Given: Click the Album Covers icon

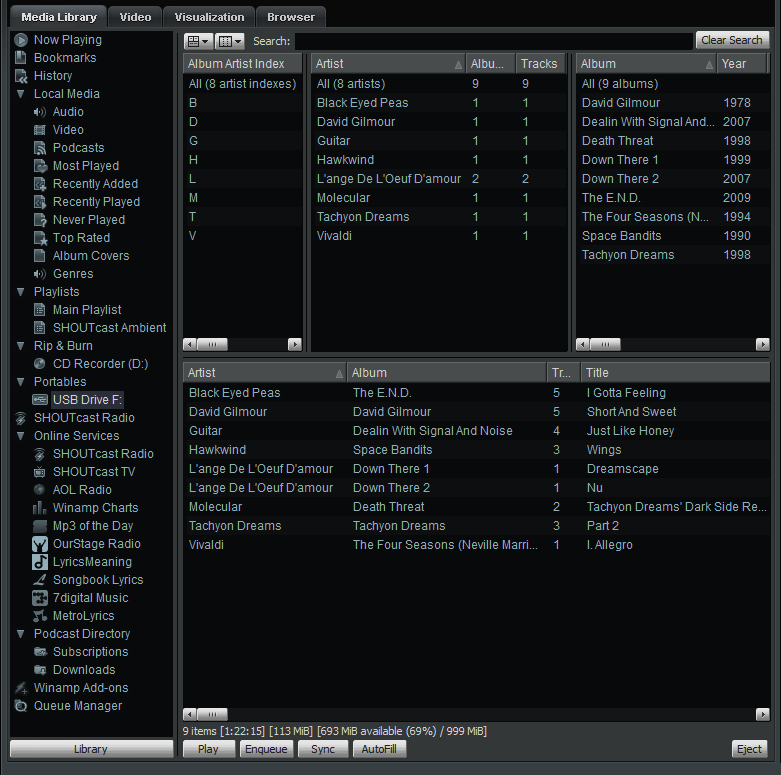Looking at the screenshot, I should (39, 256).
